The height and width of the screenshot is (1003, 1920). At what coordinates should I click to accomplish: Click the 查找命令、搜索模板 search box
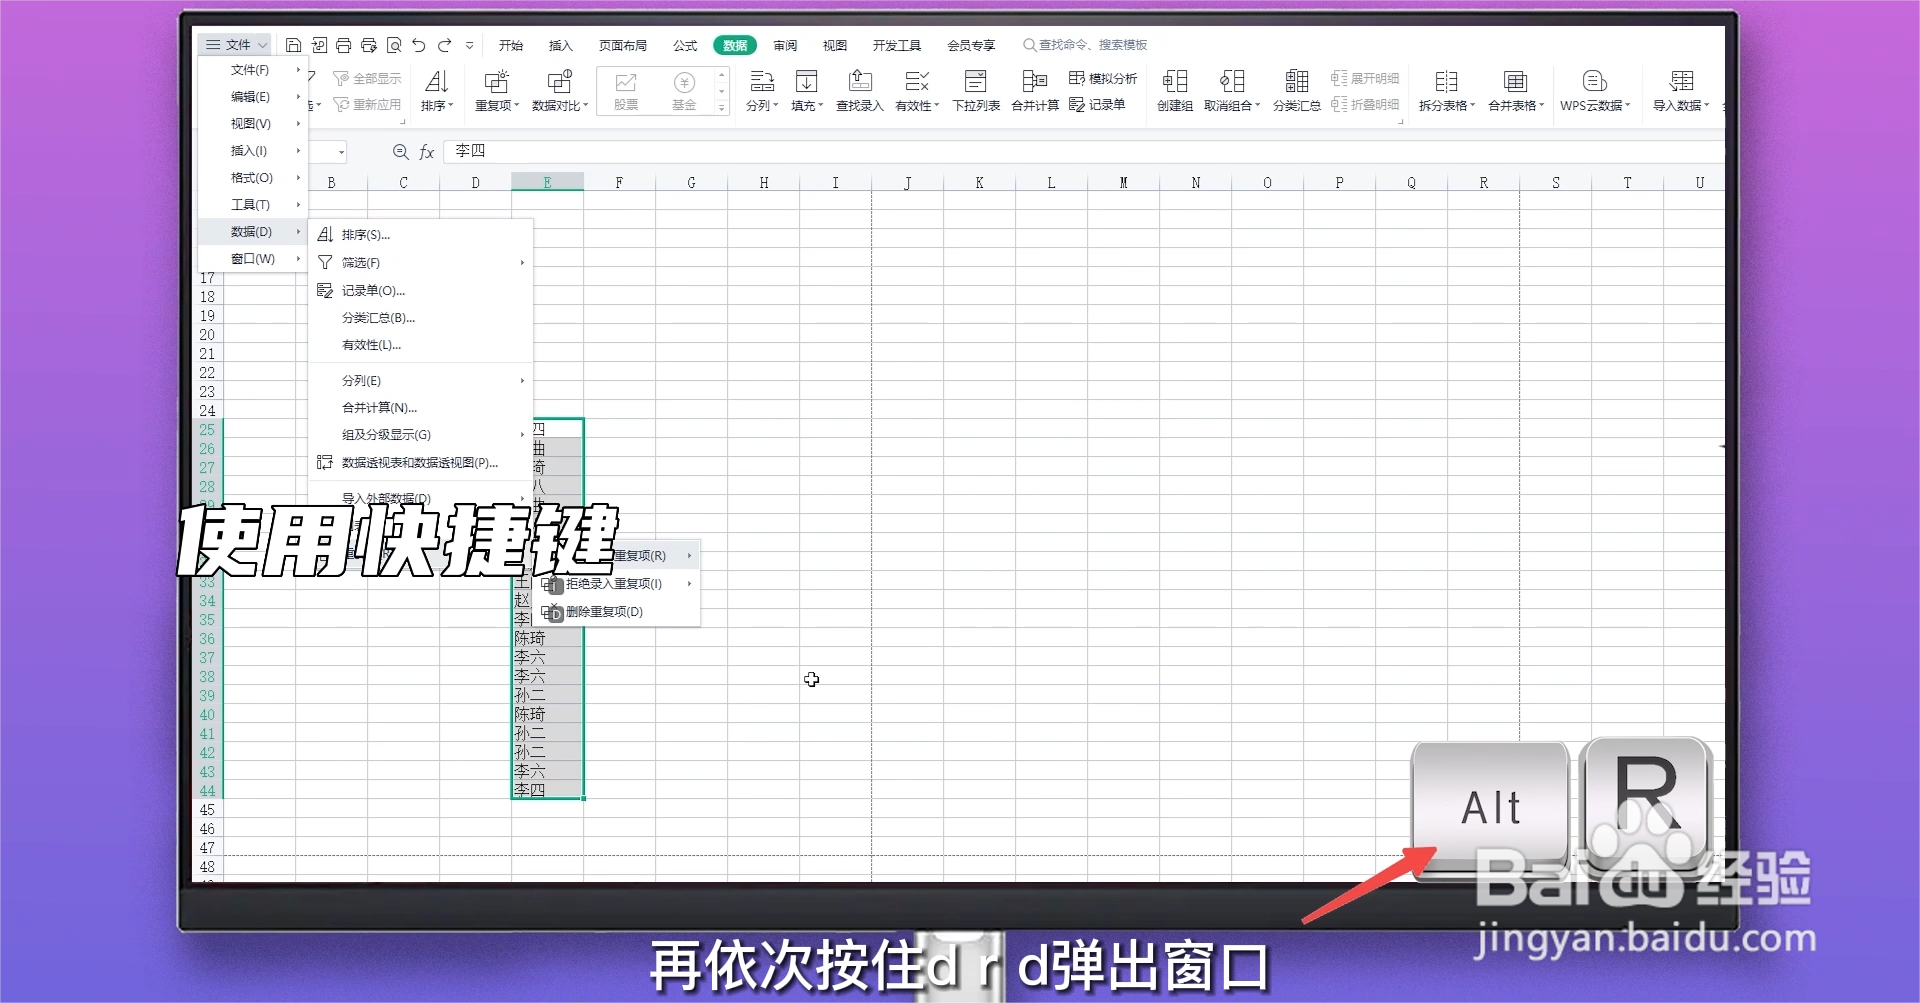click(x=1086, y=45)
